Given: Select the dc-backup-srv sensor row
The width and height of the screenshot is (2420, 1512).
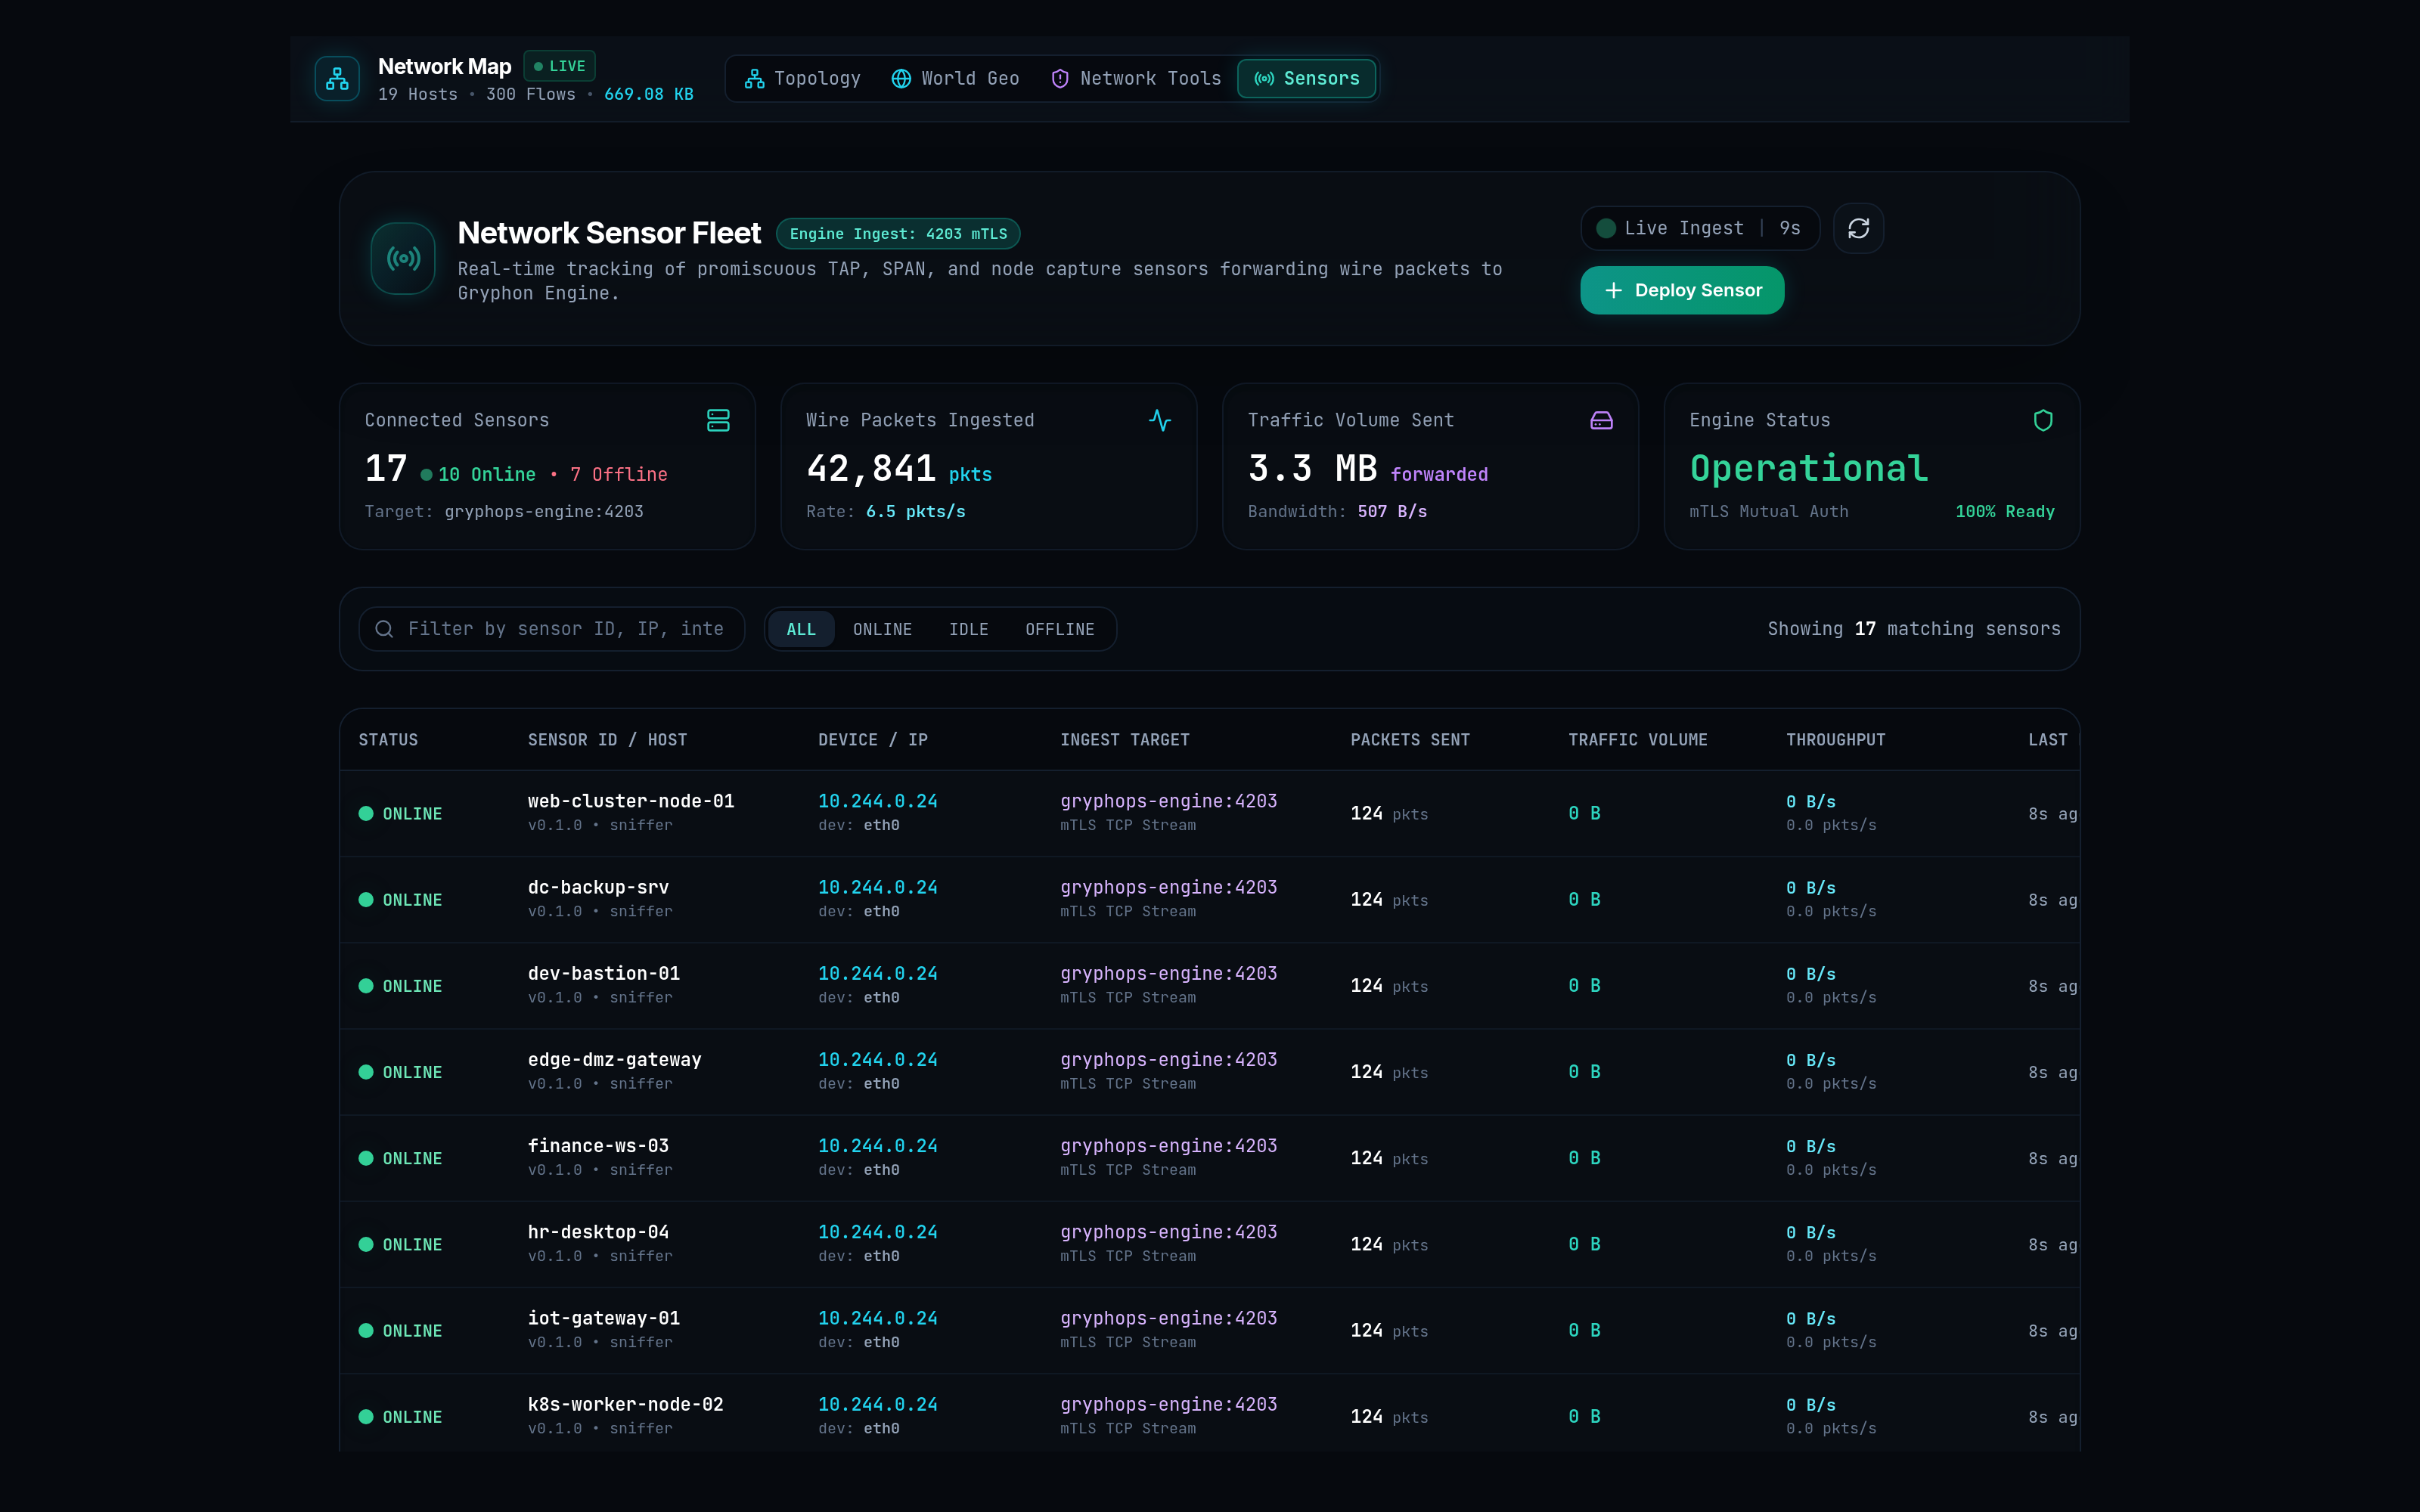Looking at the screenshot, I should point(1209,900).
